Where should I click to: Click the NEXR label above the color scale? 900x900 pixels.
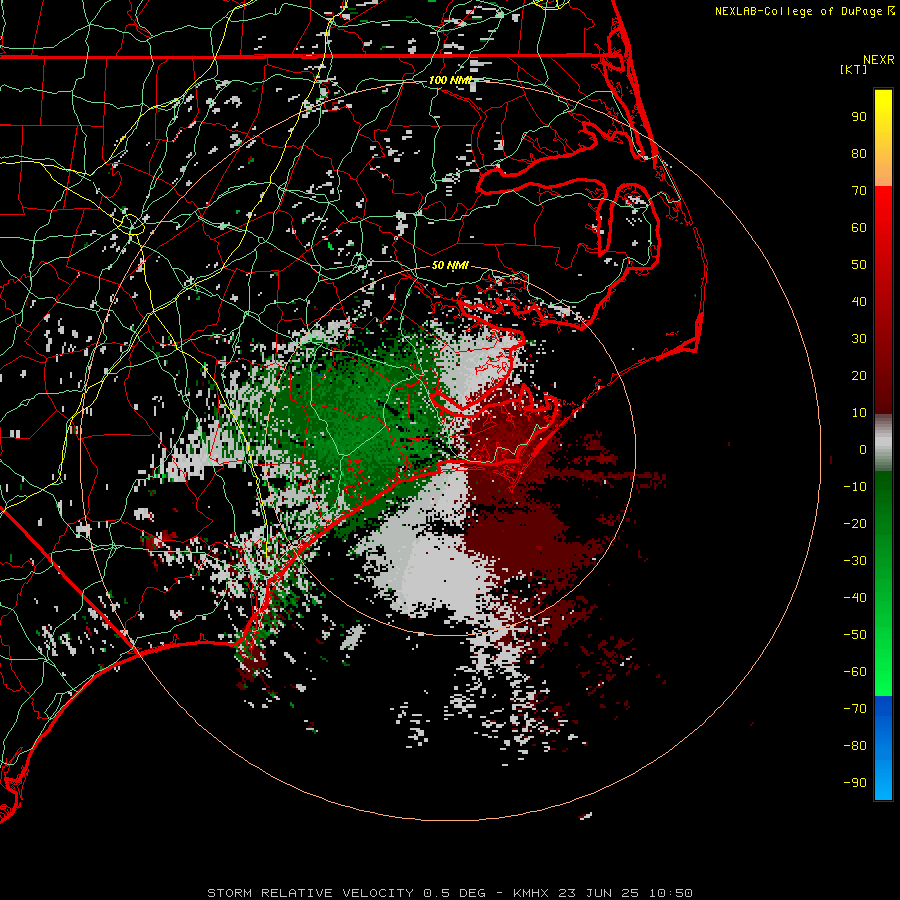point(878,60)
